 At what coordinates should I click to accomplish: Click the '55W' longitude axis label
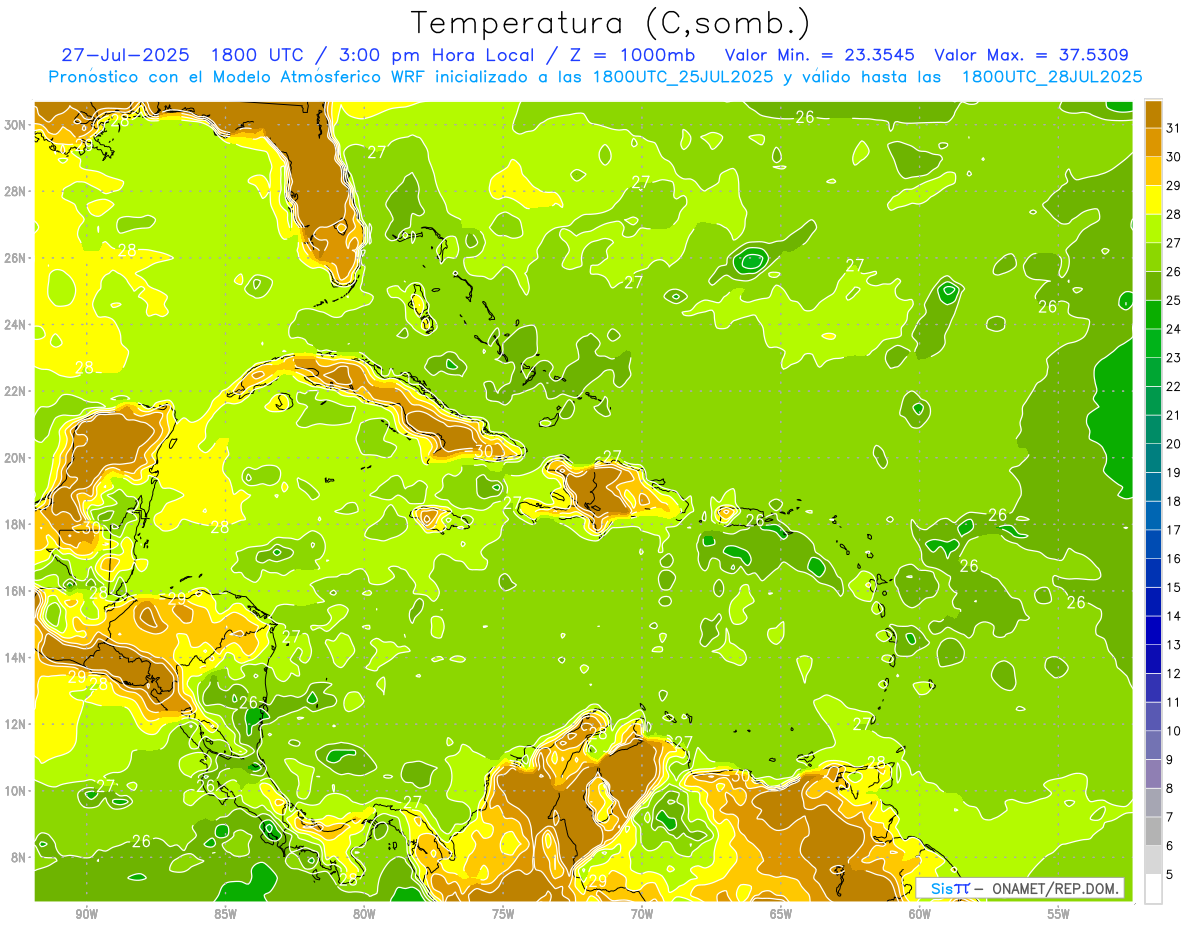1058,914
